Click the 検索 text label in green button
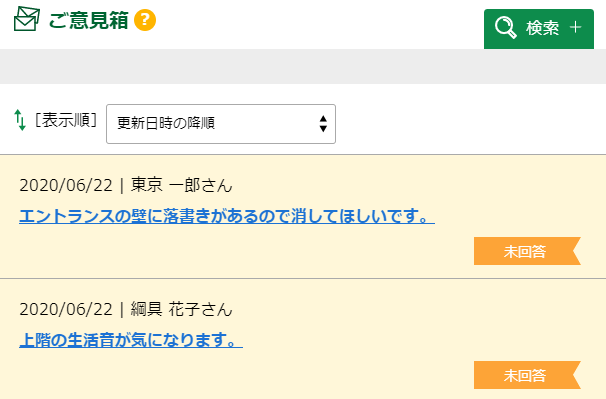Viewport: 606px width, 399px height. point(542,28)
